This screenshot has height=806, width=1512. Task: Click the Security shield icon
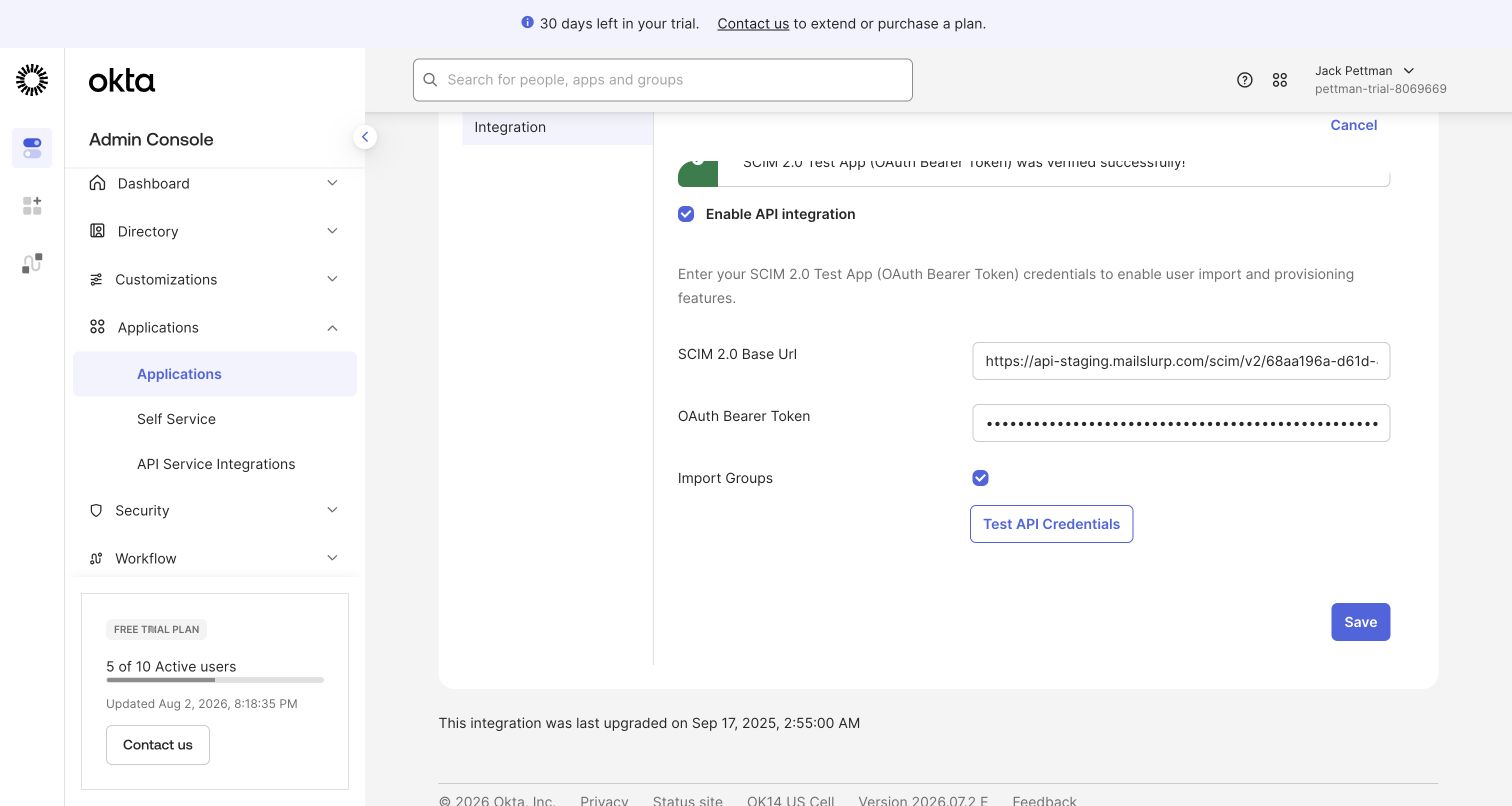coord(96,510)
